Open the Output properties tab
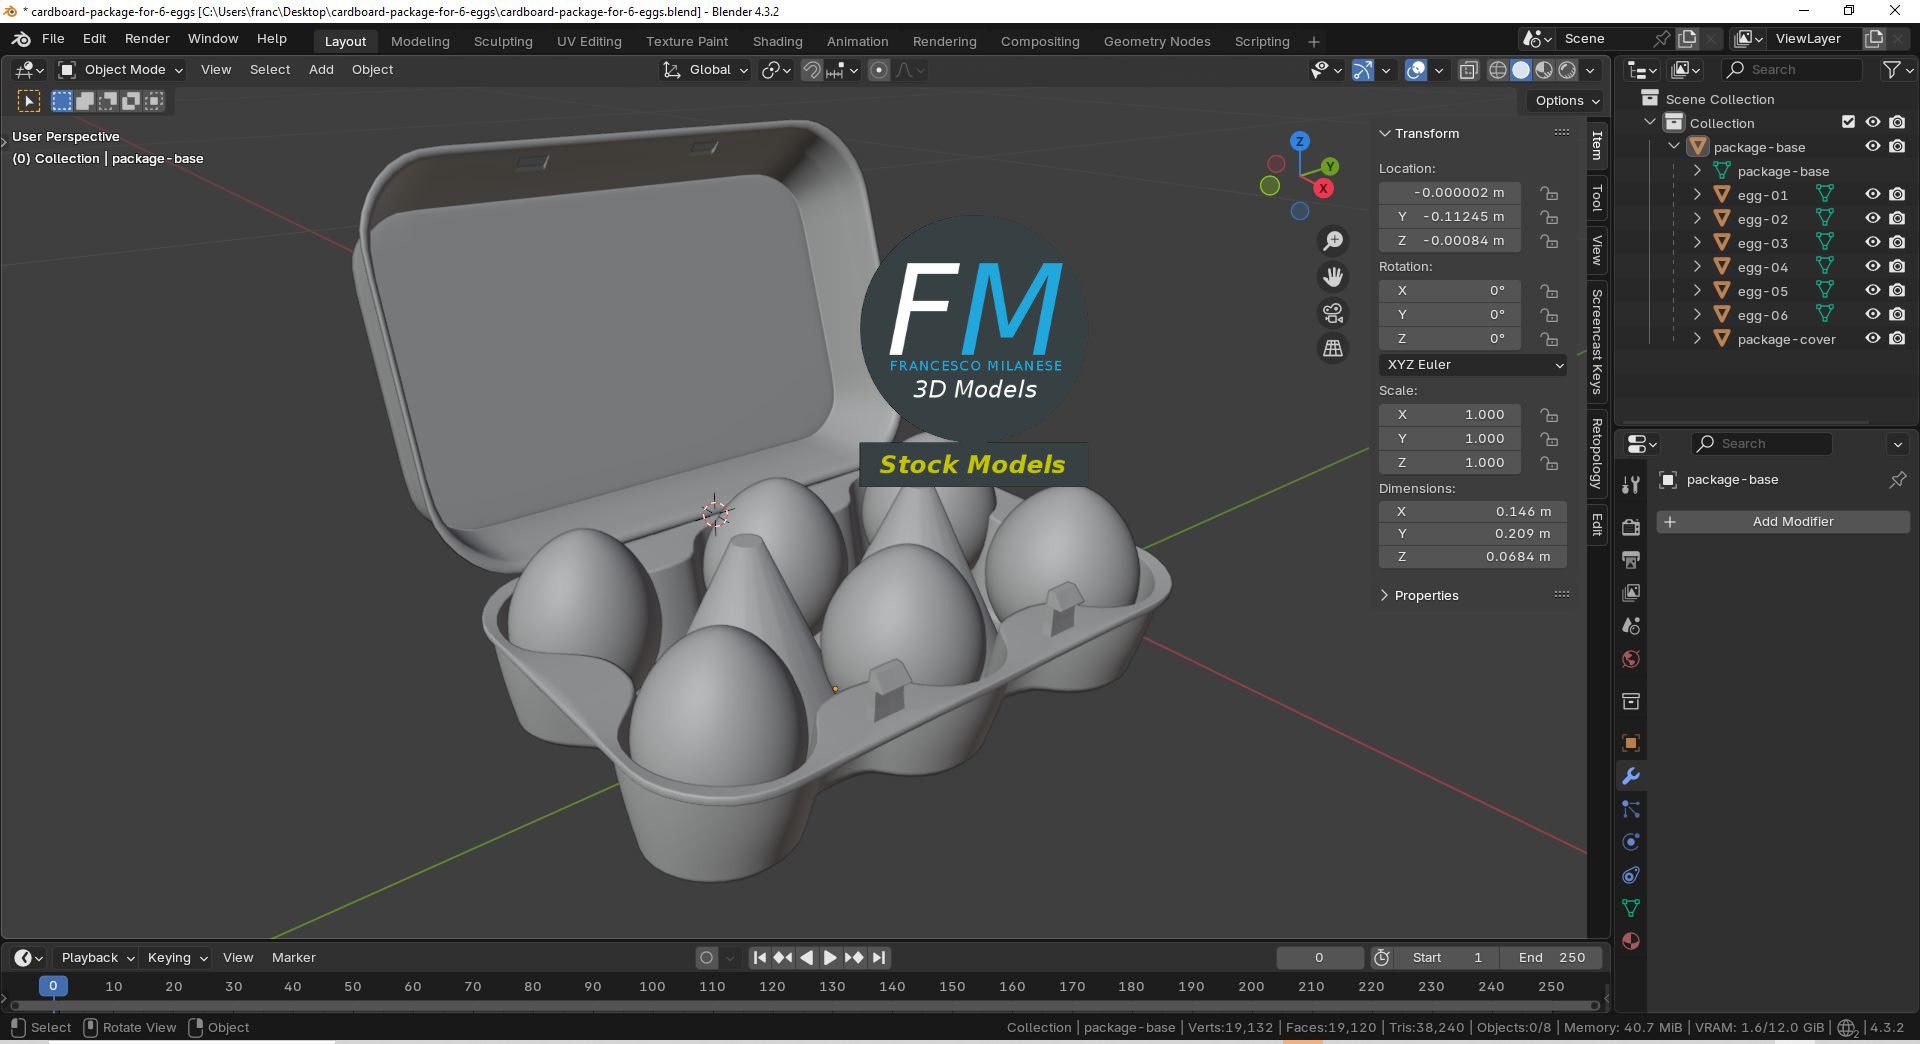The width and height of the screenshot is (1920, 1044). [x=1631, y=560]
